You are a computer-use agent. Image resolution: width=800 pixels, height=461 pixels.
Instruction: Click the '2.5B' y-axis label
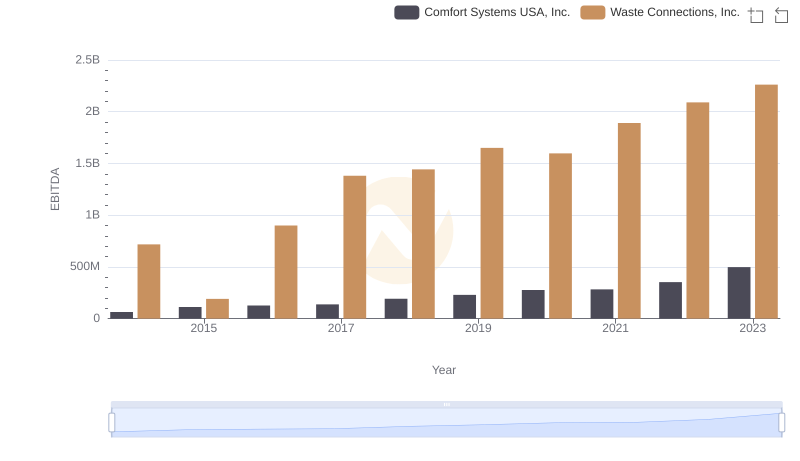point(88,60)
